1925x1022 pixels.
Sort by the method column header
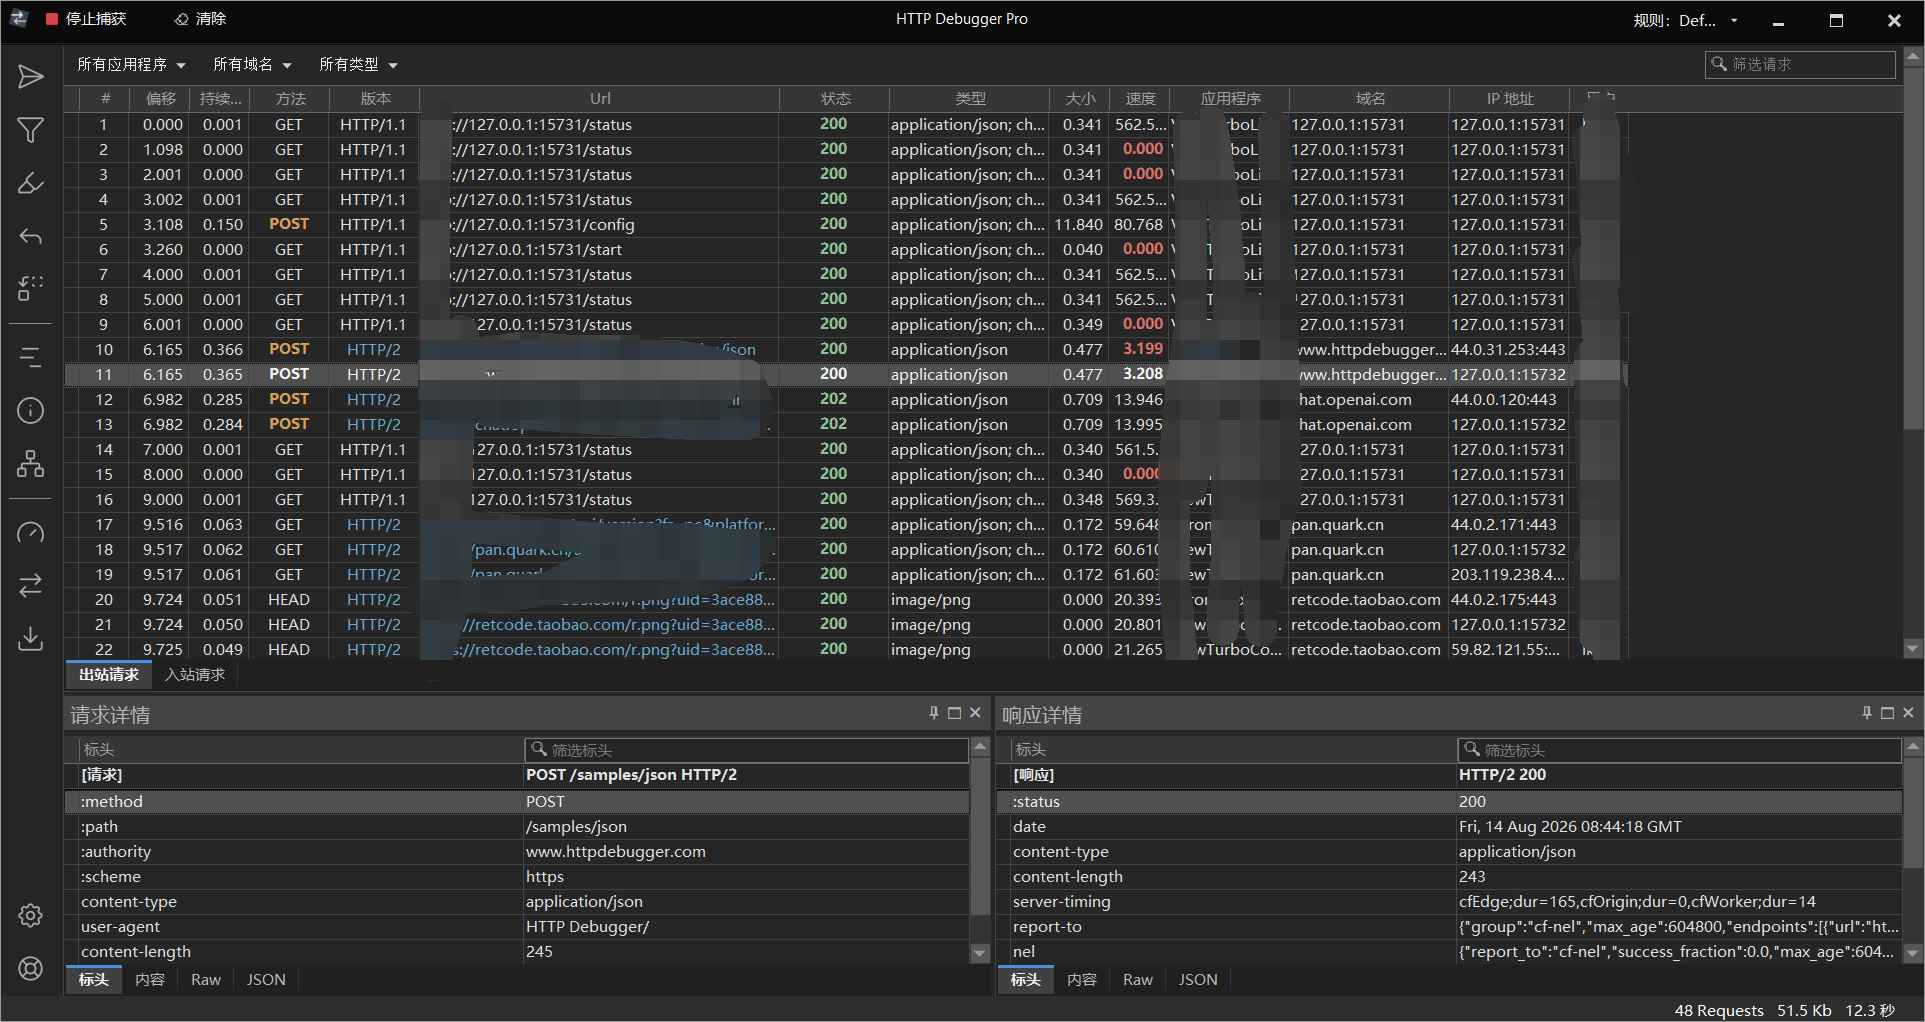[x=290, y=98]
